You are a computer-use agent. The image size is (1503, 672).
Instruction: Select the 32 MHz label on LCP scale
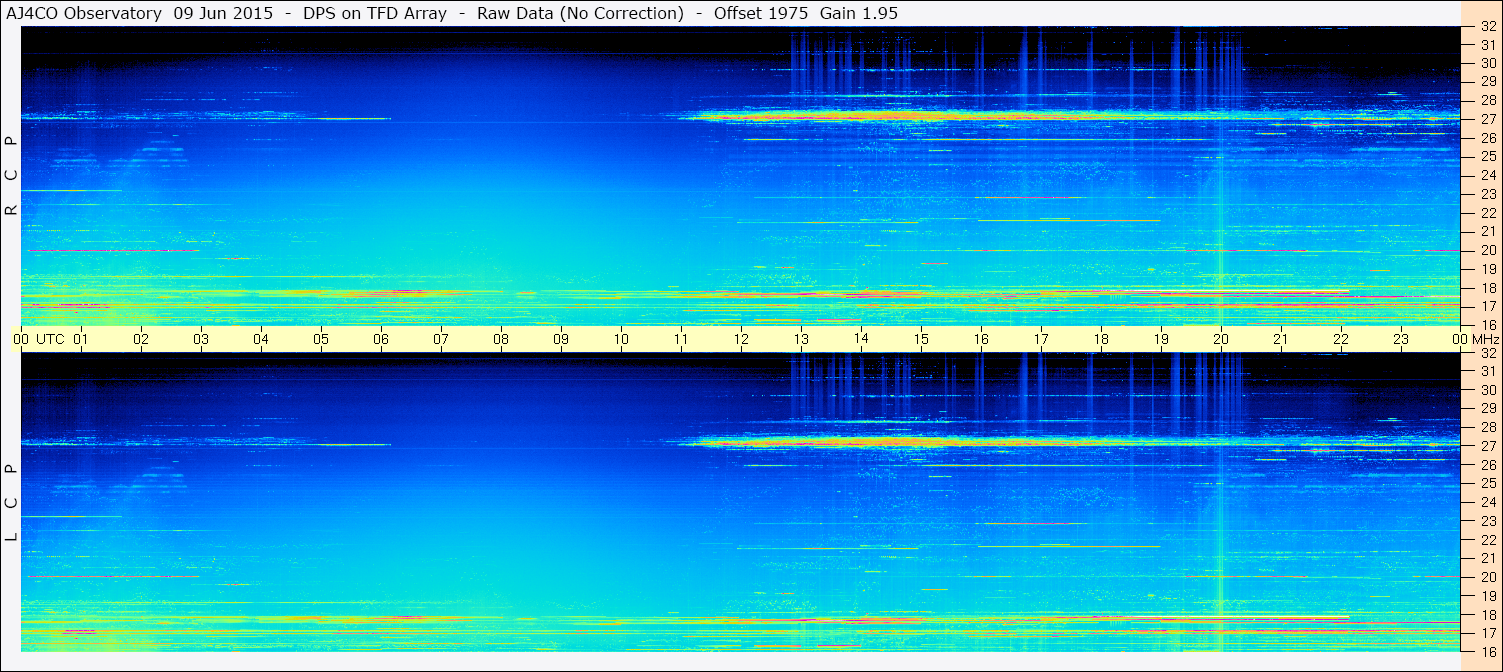pos(1487,353)
